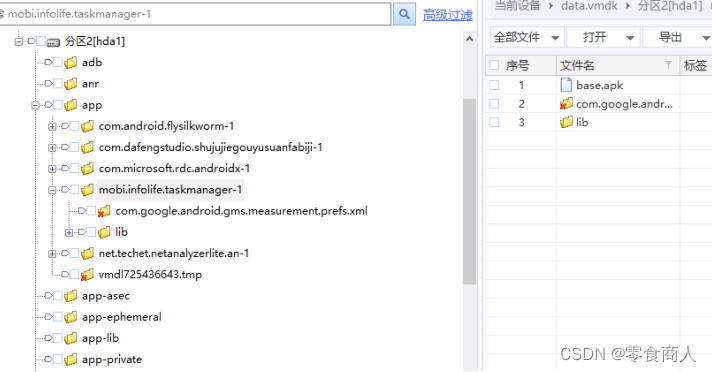Select com.google.android.gms.measurement.prefs.xml tree row
This screenshot has height=372, width=712.
pos(241,211)
